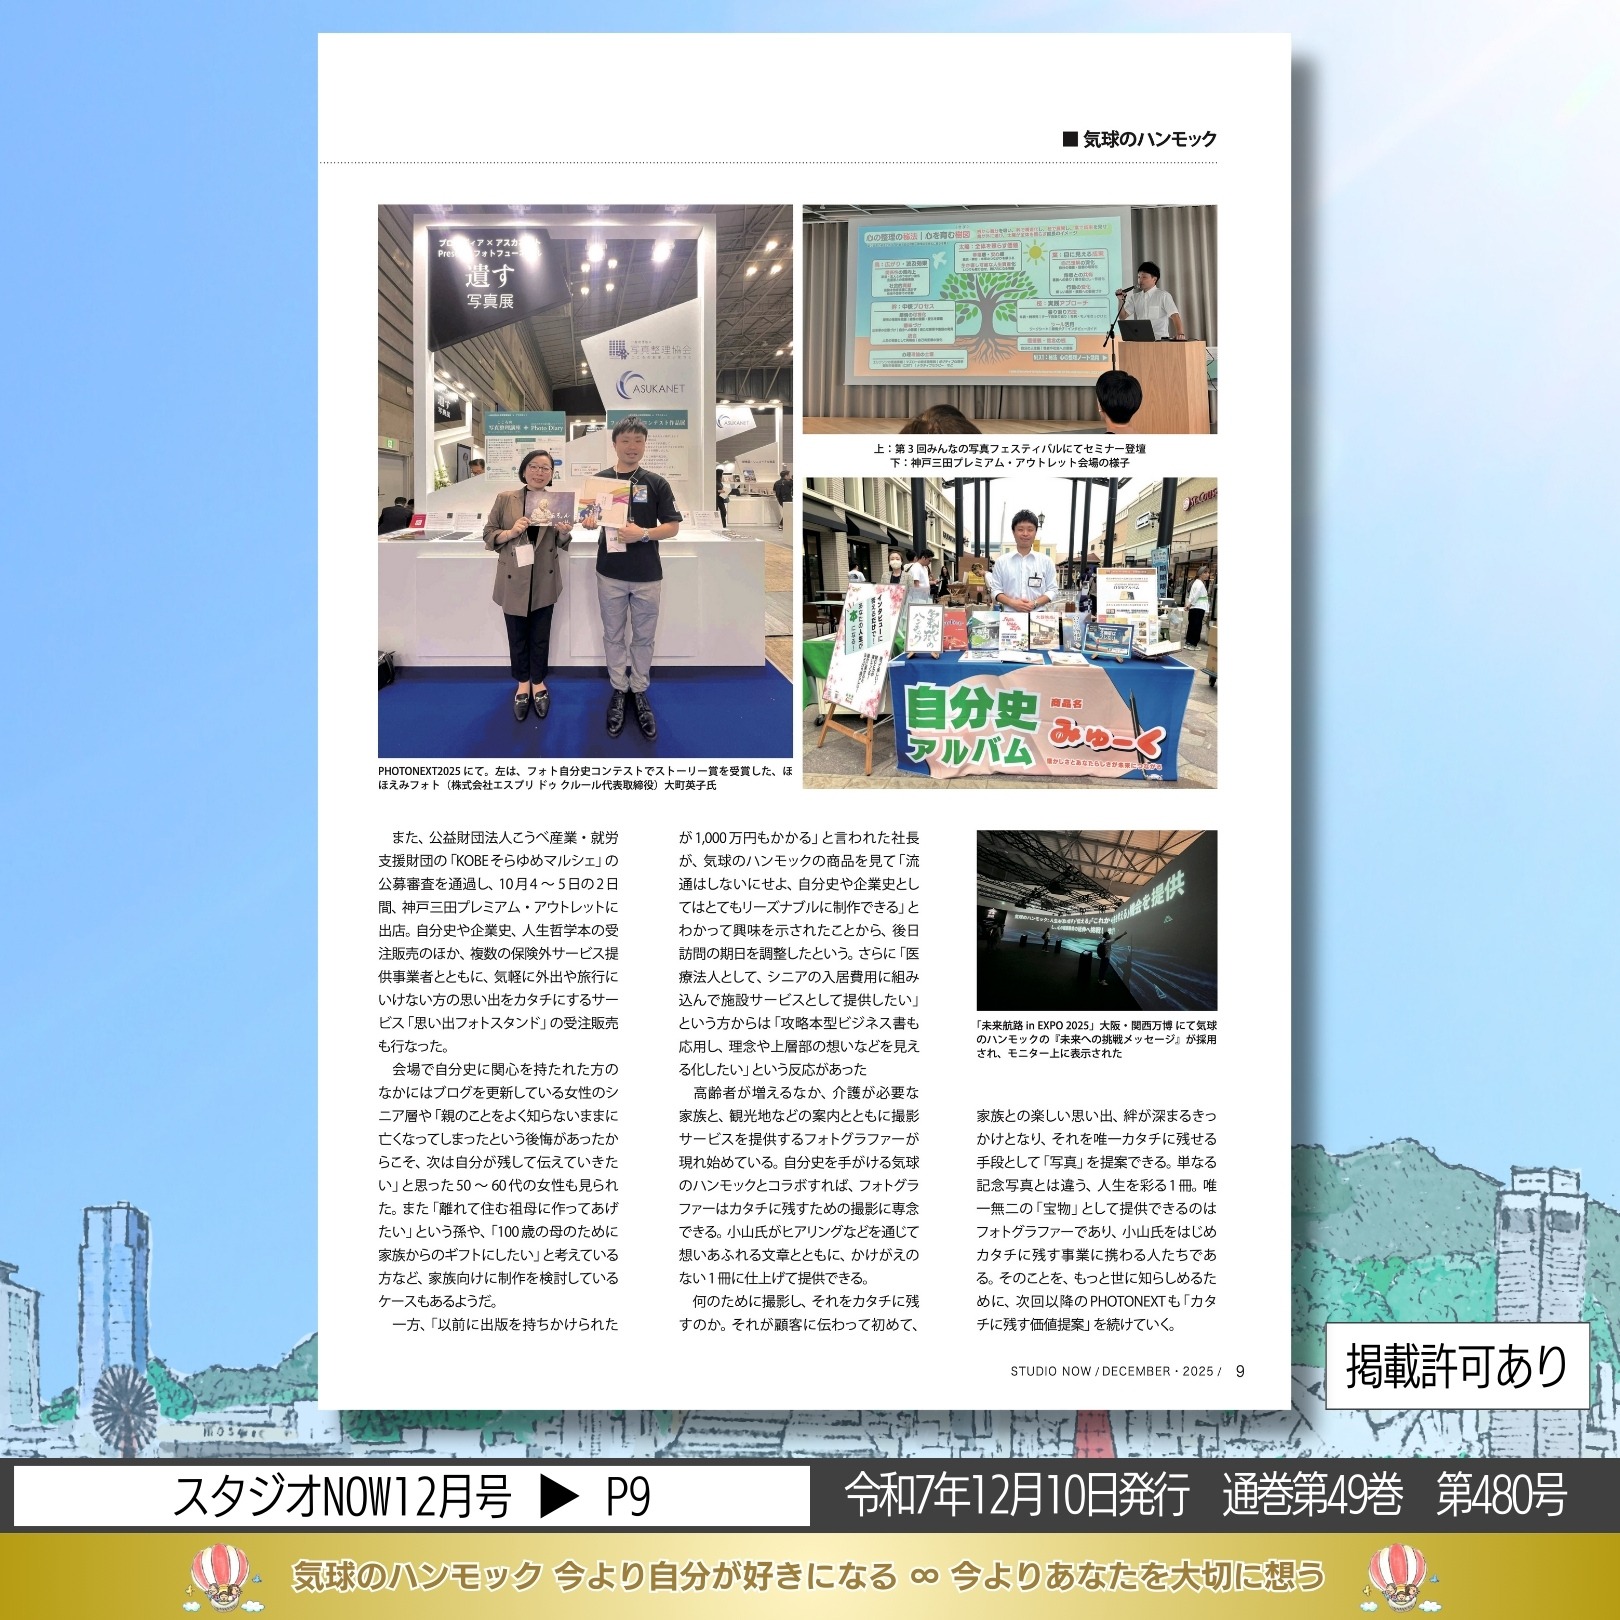Click the STUDIO NOW / DECEMBER・2025 footer
This screenshot has width=1620, height=1620.
click(1115, 1371)
